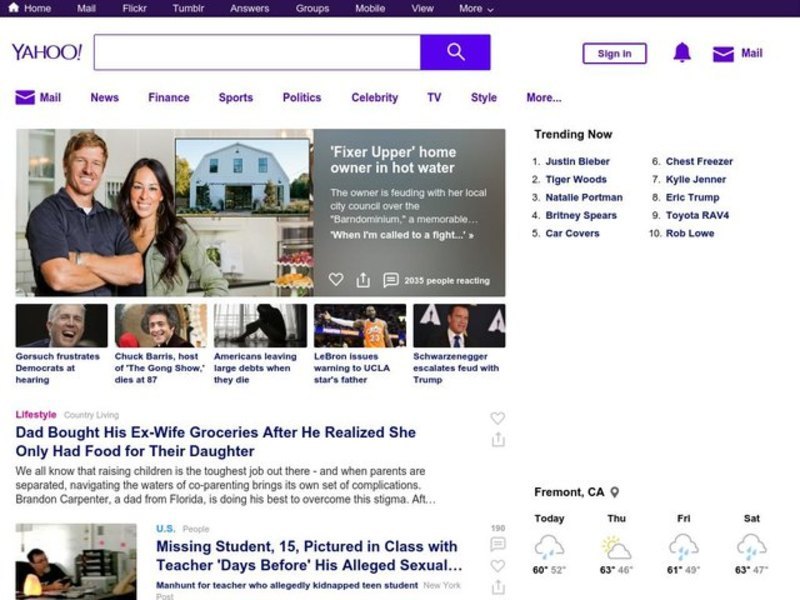Click the Sign in button
The image size is (800, 600).
(614, 54)
